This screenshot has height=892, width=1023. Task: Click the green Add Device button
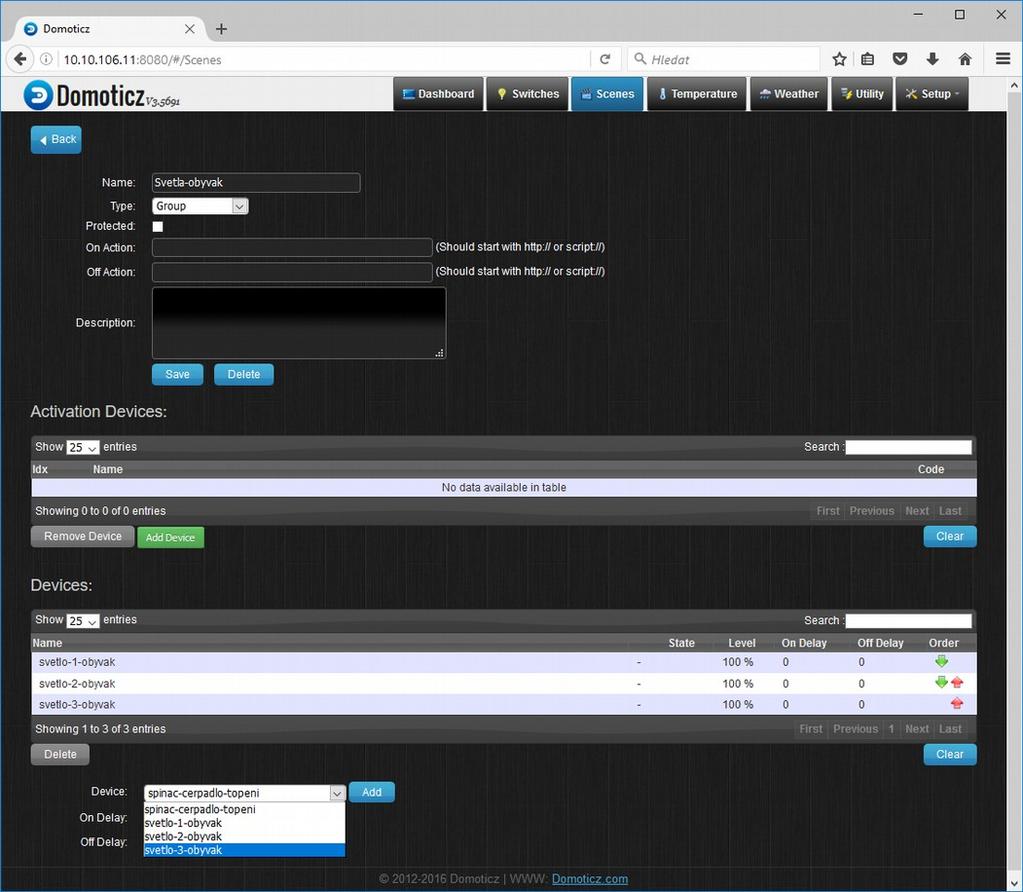click(170, 538)
